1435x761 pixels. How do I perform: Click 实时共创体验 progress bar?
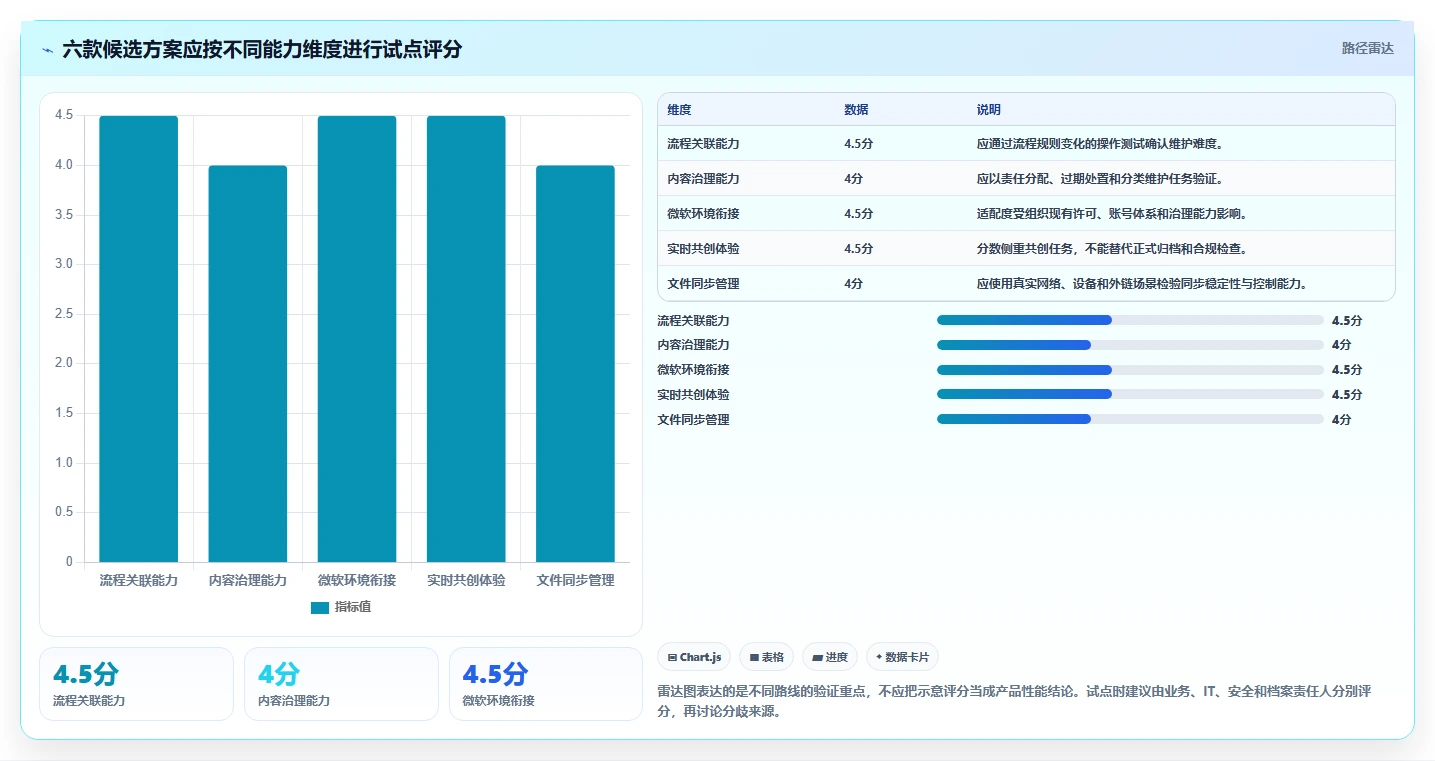tap(1130, 395)
